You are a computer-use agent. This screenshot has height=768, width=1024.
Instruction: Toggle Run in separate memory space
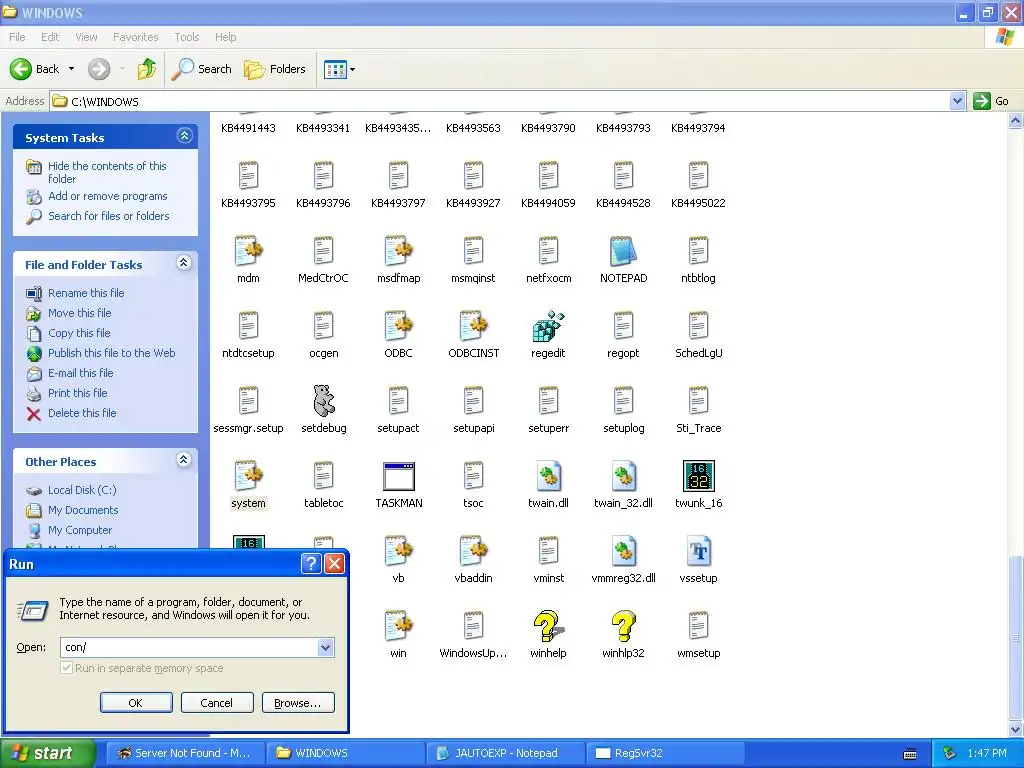pos(67,668)
